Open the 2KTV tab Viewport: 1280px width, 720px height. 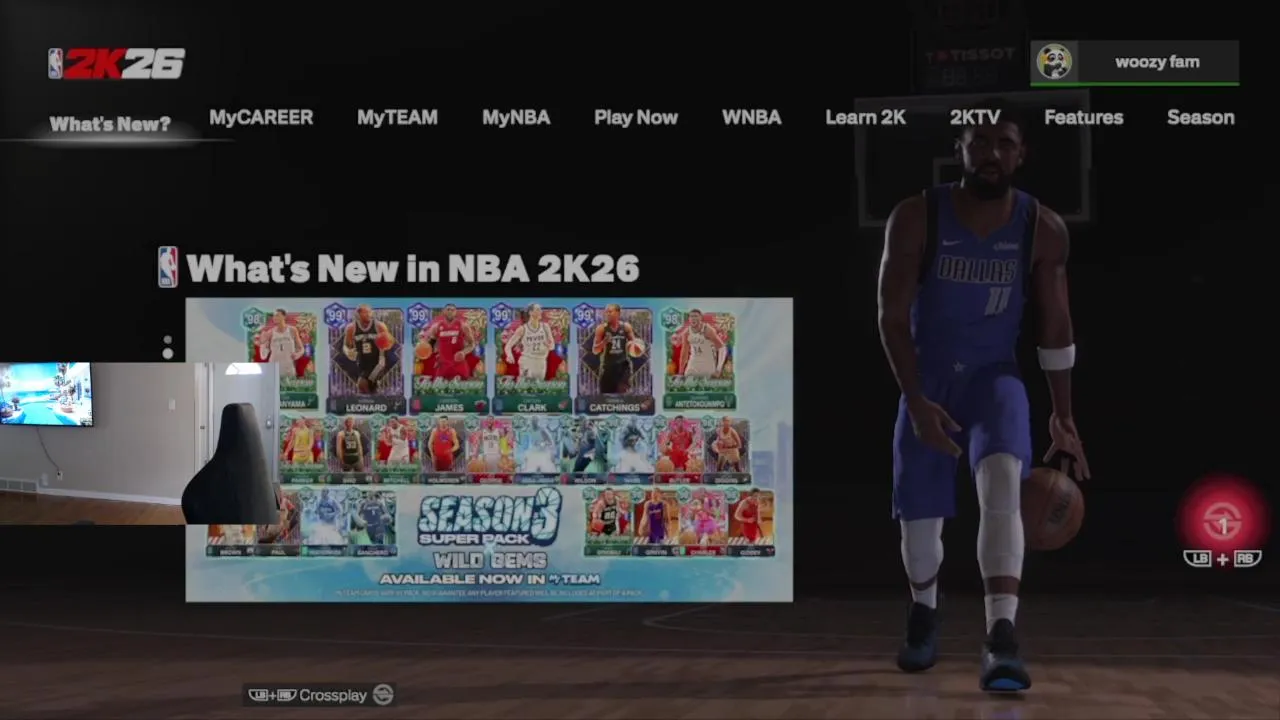pos(975,117)
